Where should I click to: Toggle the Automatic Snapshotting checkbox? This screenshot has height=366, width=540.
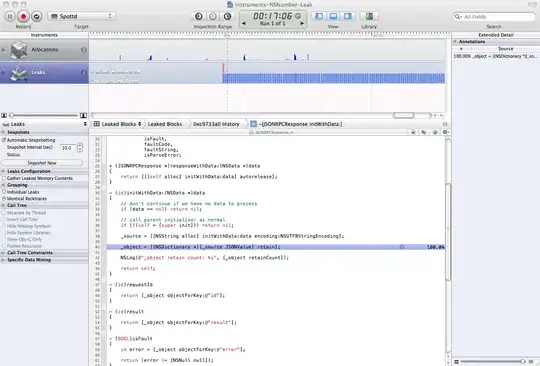tap(4, 140)
